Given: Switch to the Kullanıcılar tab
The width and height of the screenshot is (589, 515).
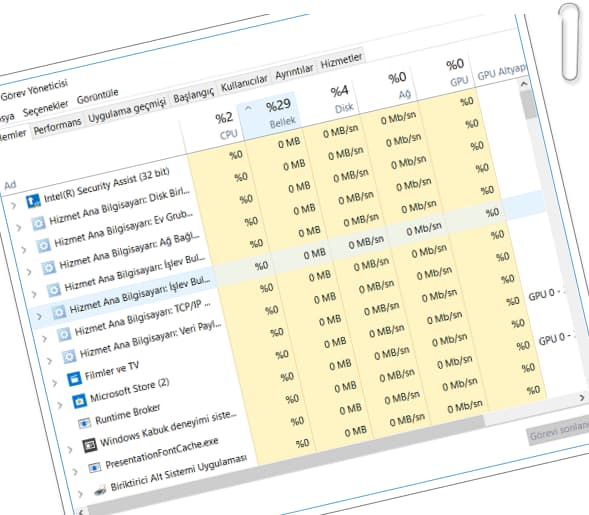Looking at the screenshot, I should coord(244,83).
